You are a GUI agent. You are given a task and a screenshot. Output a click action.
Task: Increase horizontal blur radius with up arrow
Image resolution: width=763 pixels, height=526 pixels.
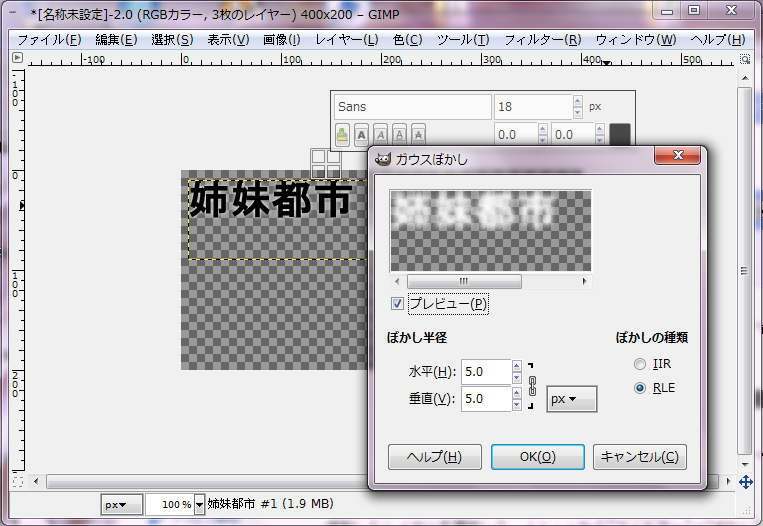click(x=517, y=365)
